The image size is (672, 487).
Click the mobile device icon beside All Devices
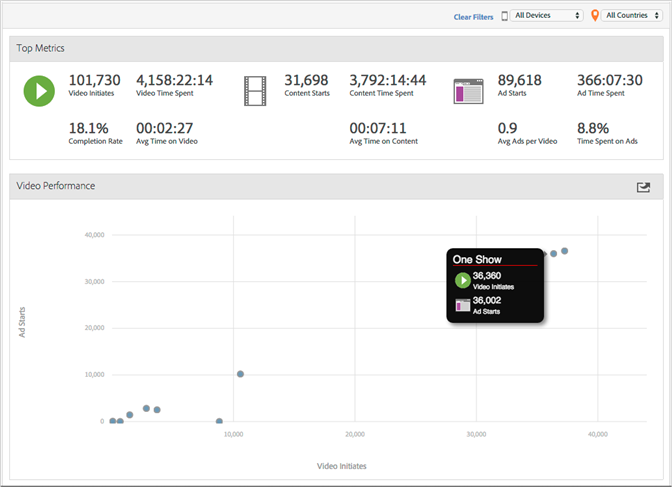tap(504, 16)
